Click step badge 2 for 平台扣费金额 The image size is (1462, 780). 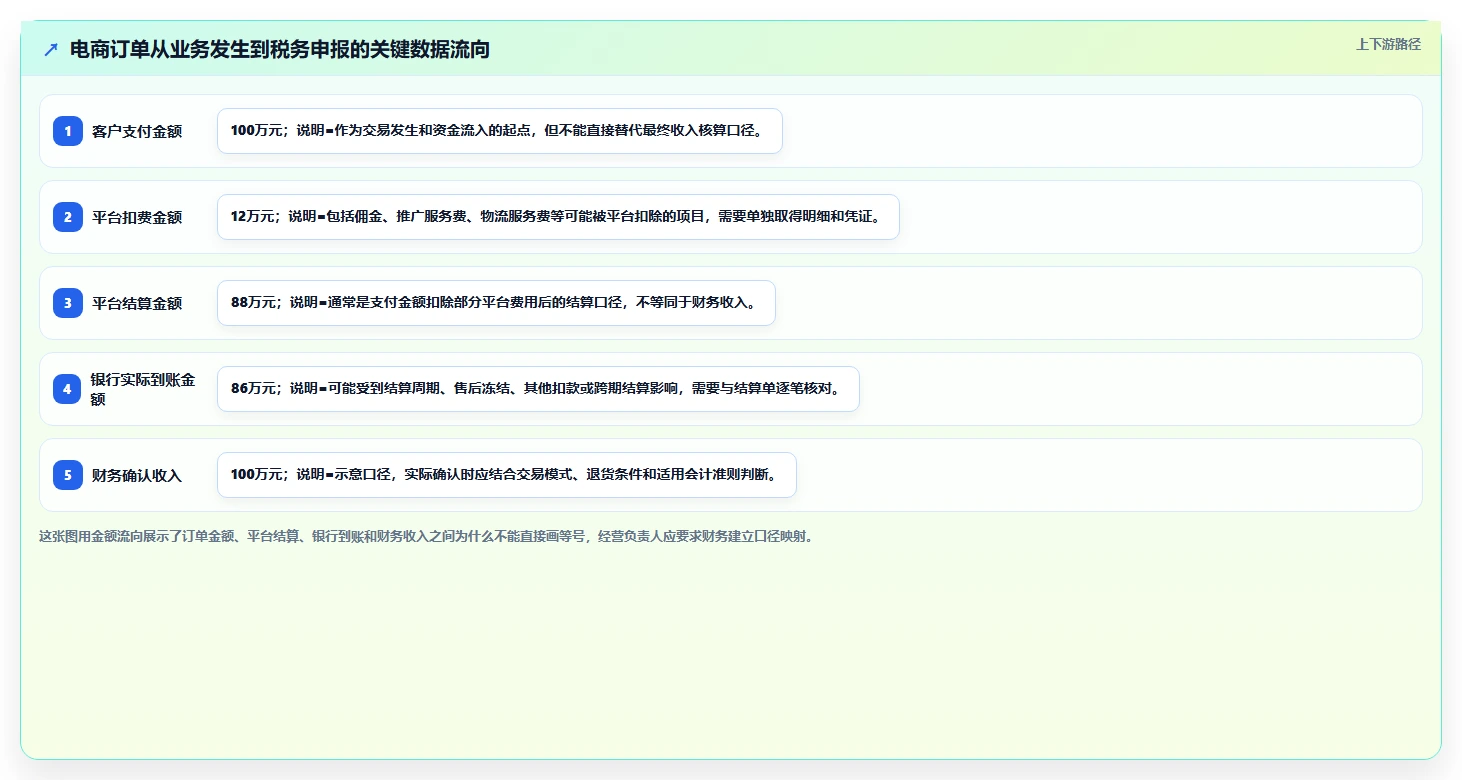68,217
